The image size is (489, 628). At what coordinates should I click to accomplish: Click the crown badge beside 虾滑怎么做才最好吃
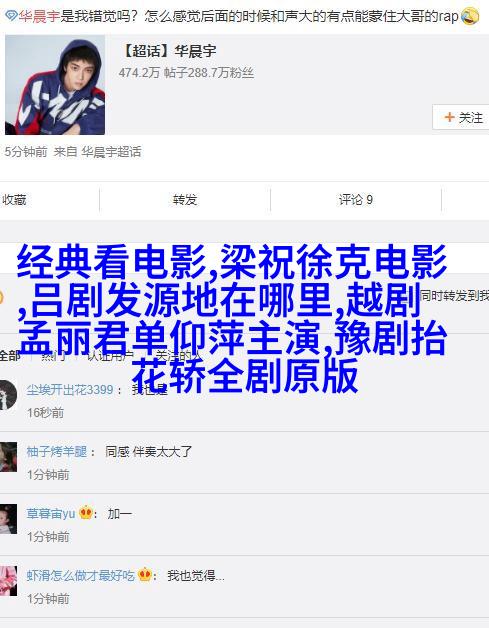click(x=144, y=575)
